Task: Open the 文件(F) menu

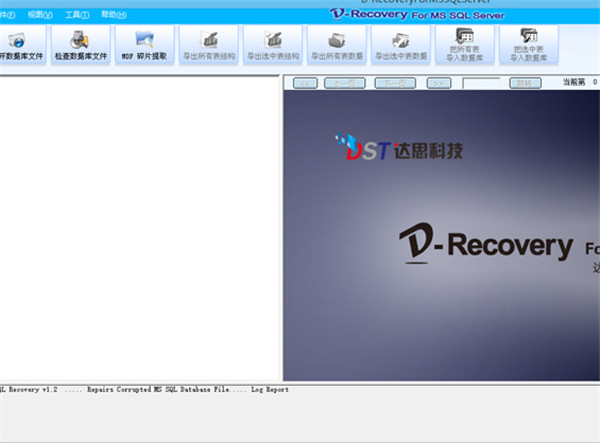Action: point(7,15)
